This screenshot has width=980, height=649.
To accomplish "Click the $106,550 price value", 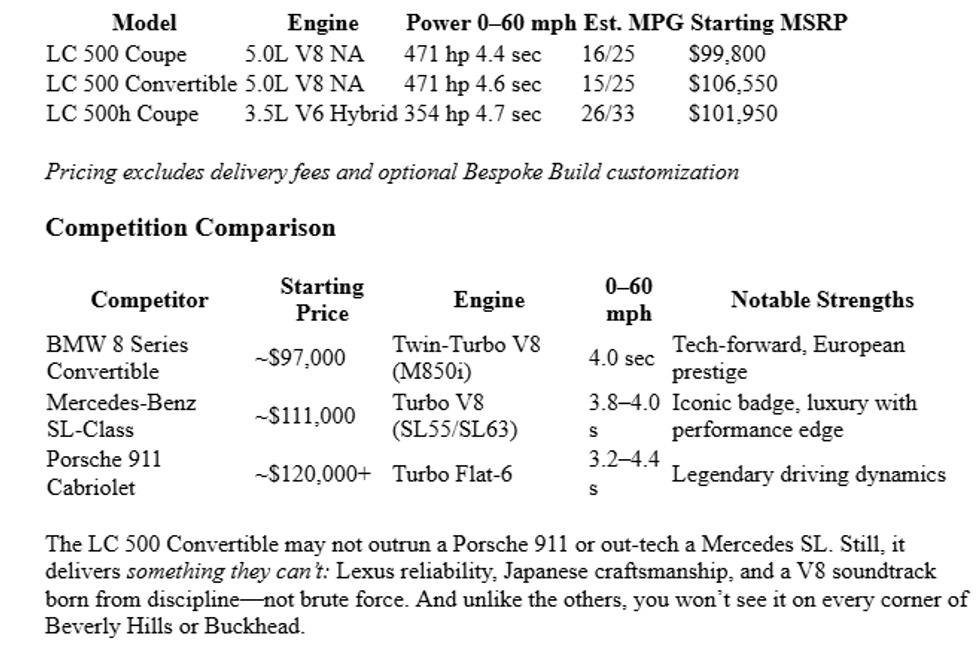I will pyautogui.click(x=733, y=84).
